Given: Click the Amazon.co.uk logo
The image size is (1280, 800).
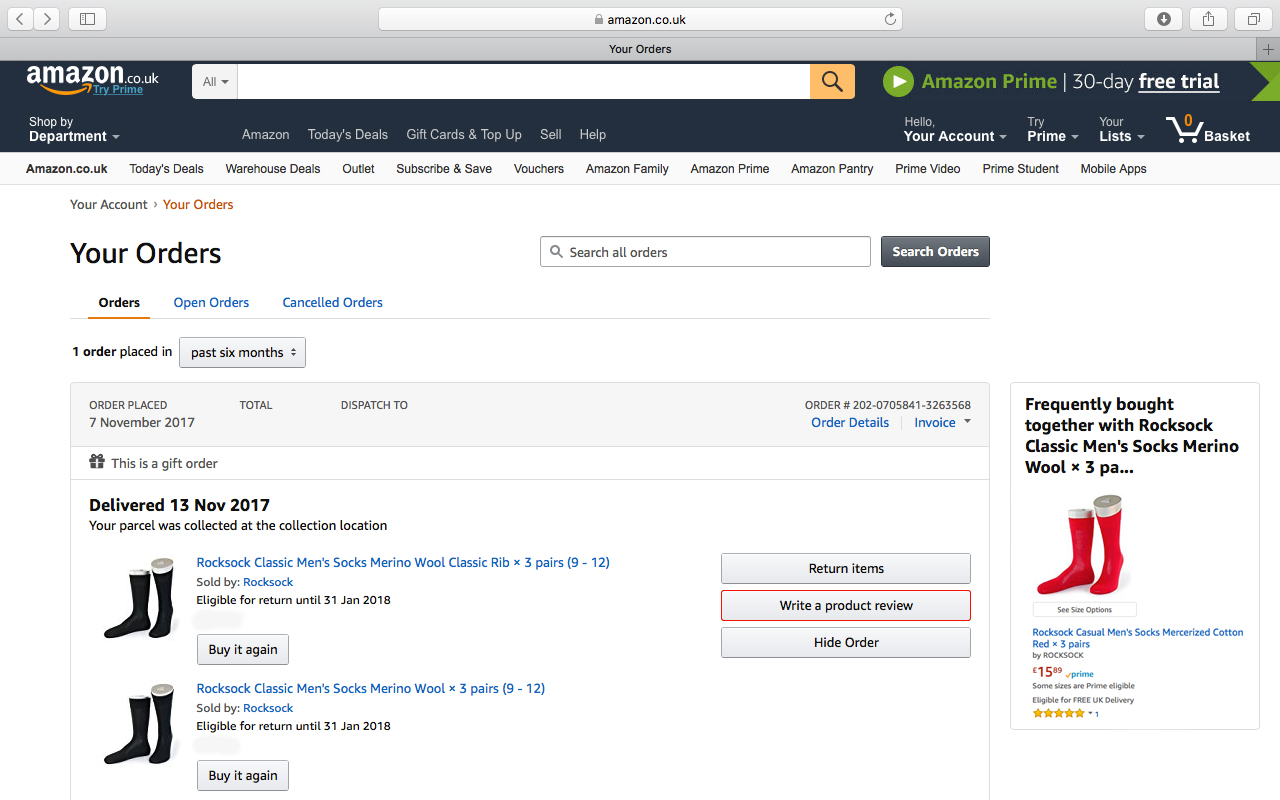Looking at the screenshot, I should click(x=92, y=79).
